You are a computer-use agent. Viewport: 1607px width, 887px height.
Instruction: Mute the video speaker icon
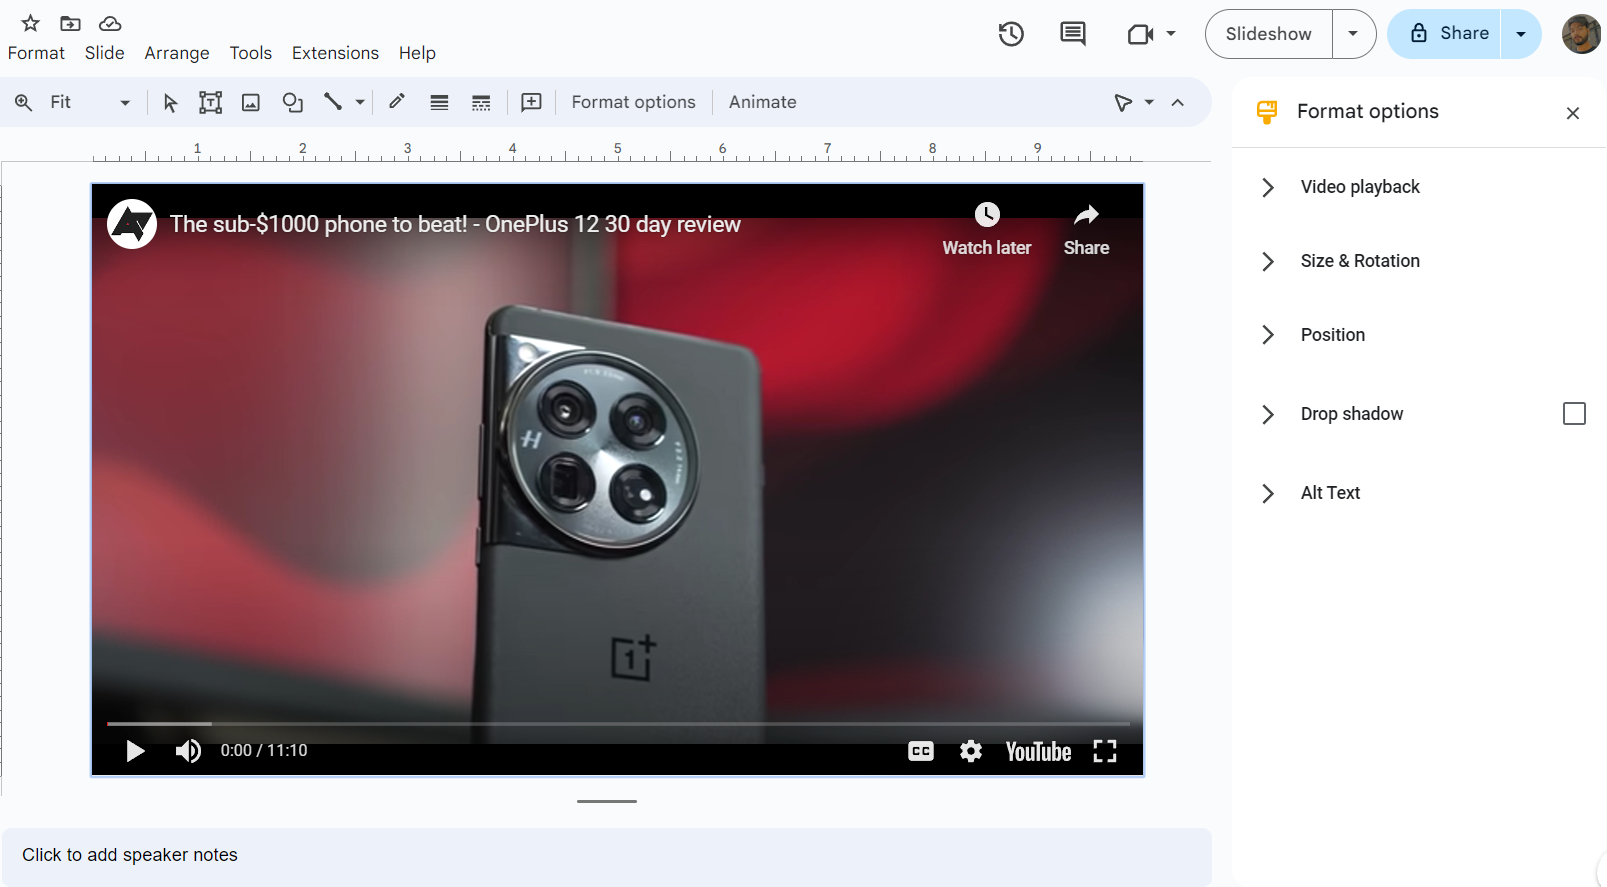[x=188, y=751]
